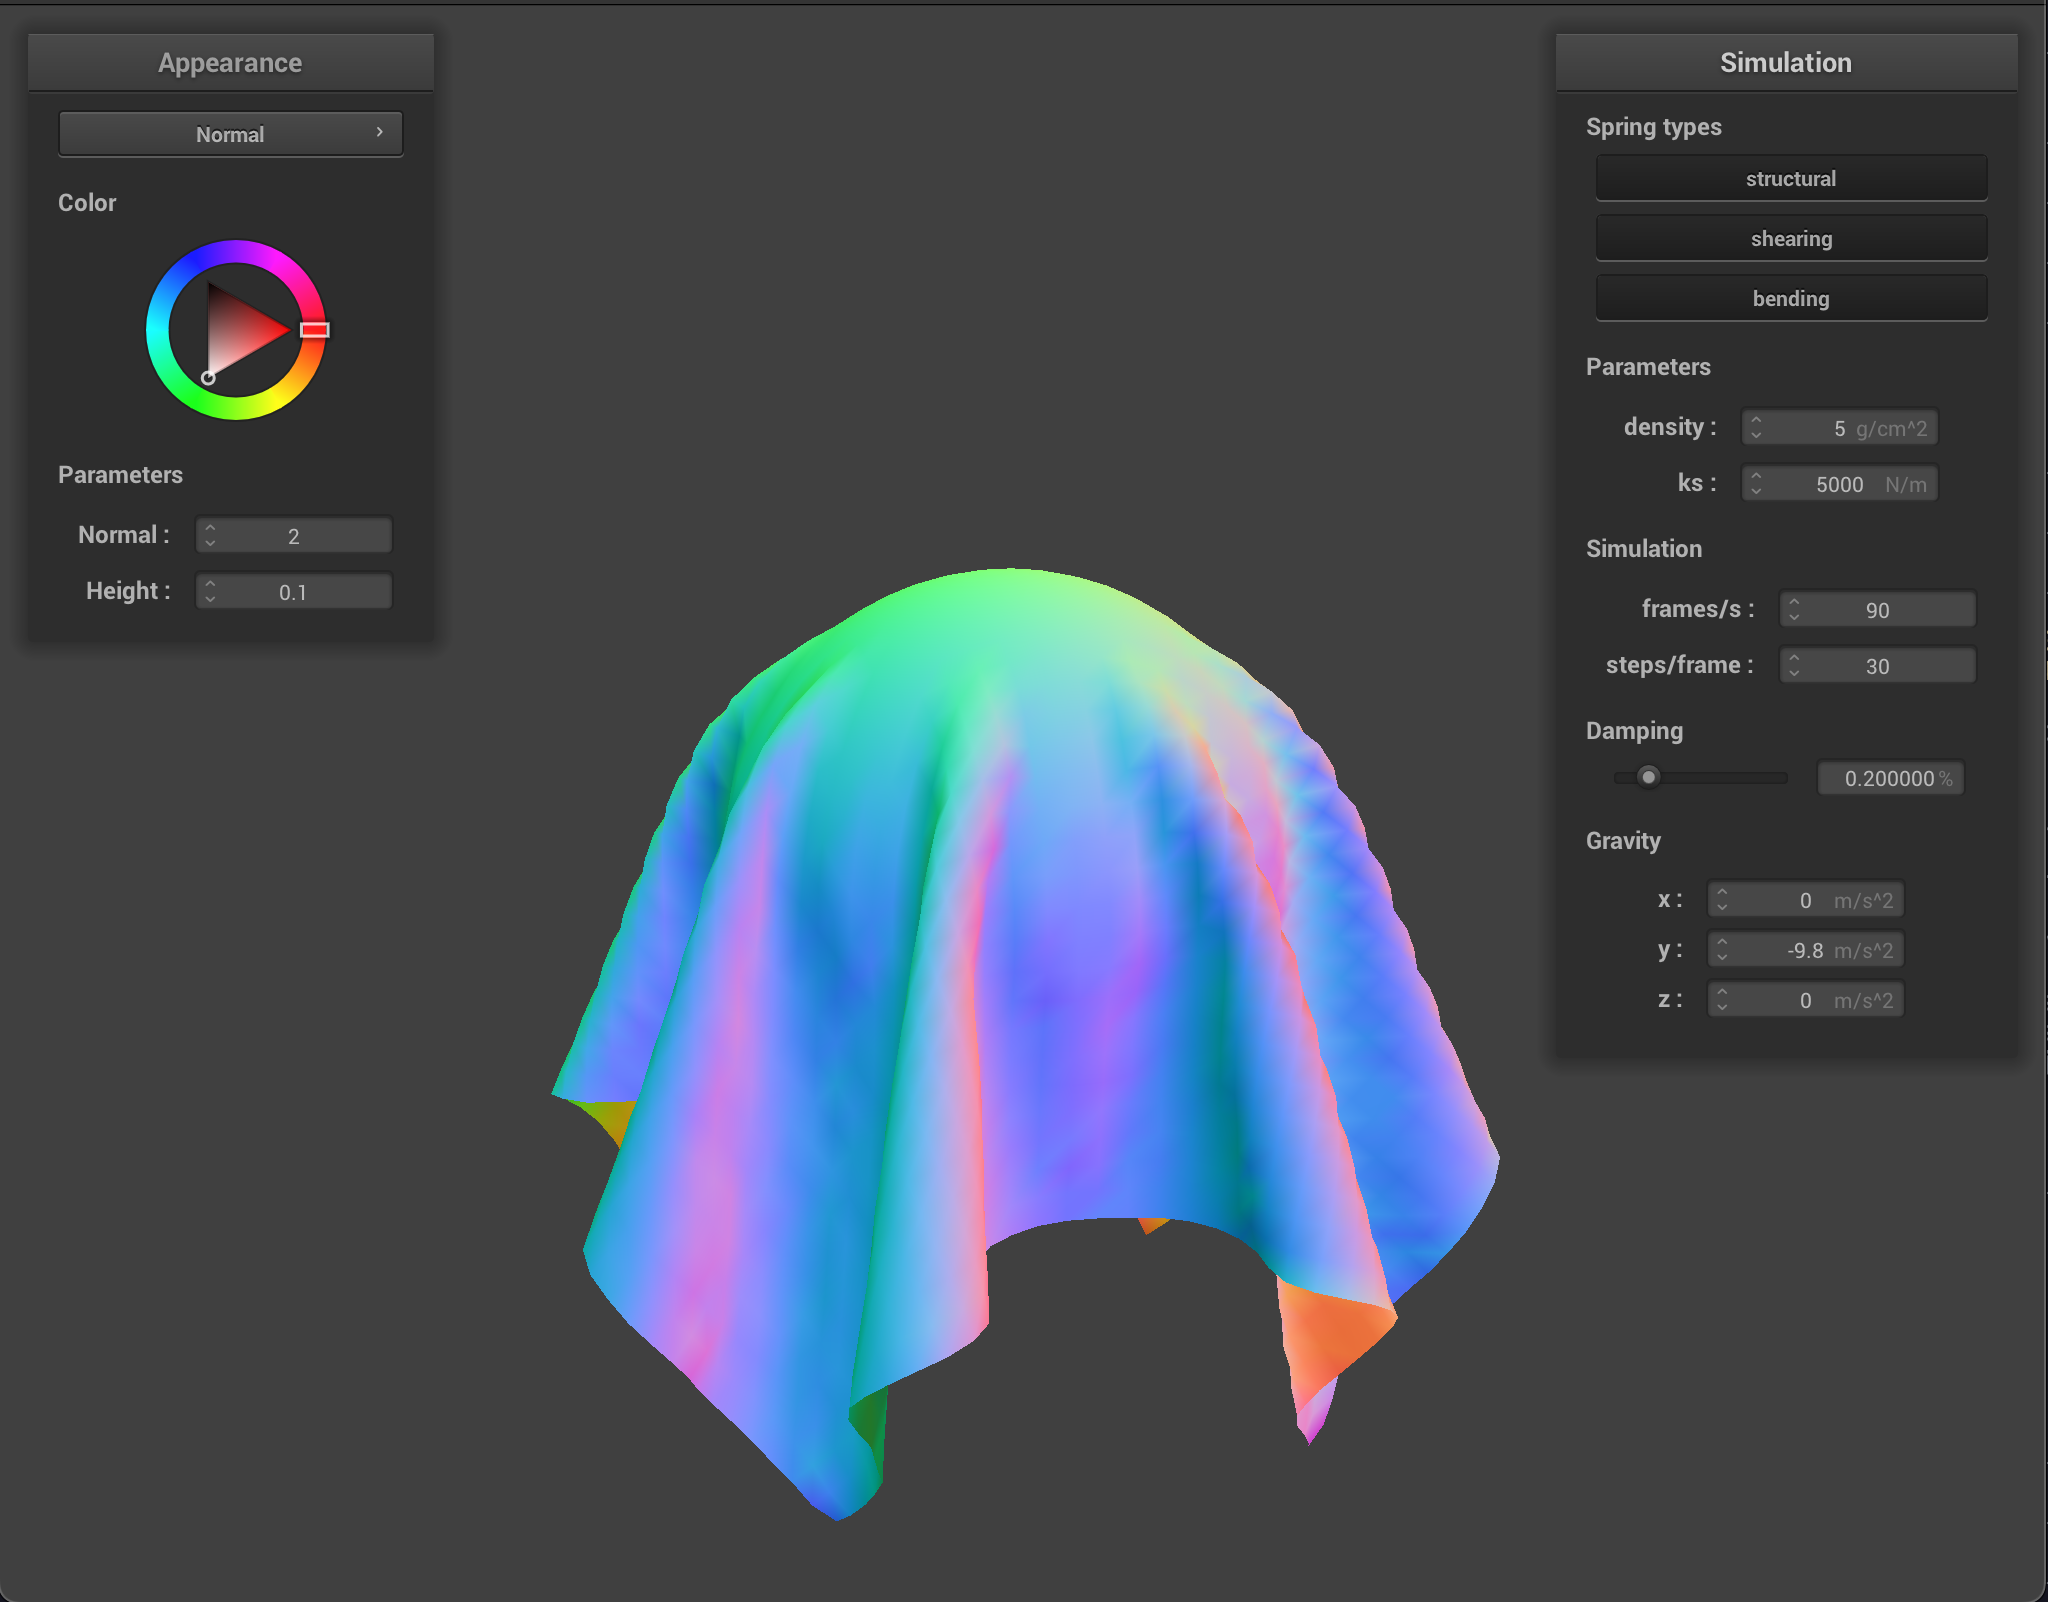Decrement the ks spring constant value
This screenshot has height=1602, width=2048.
click(1757, 493)
